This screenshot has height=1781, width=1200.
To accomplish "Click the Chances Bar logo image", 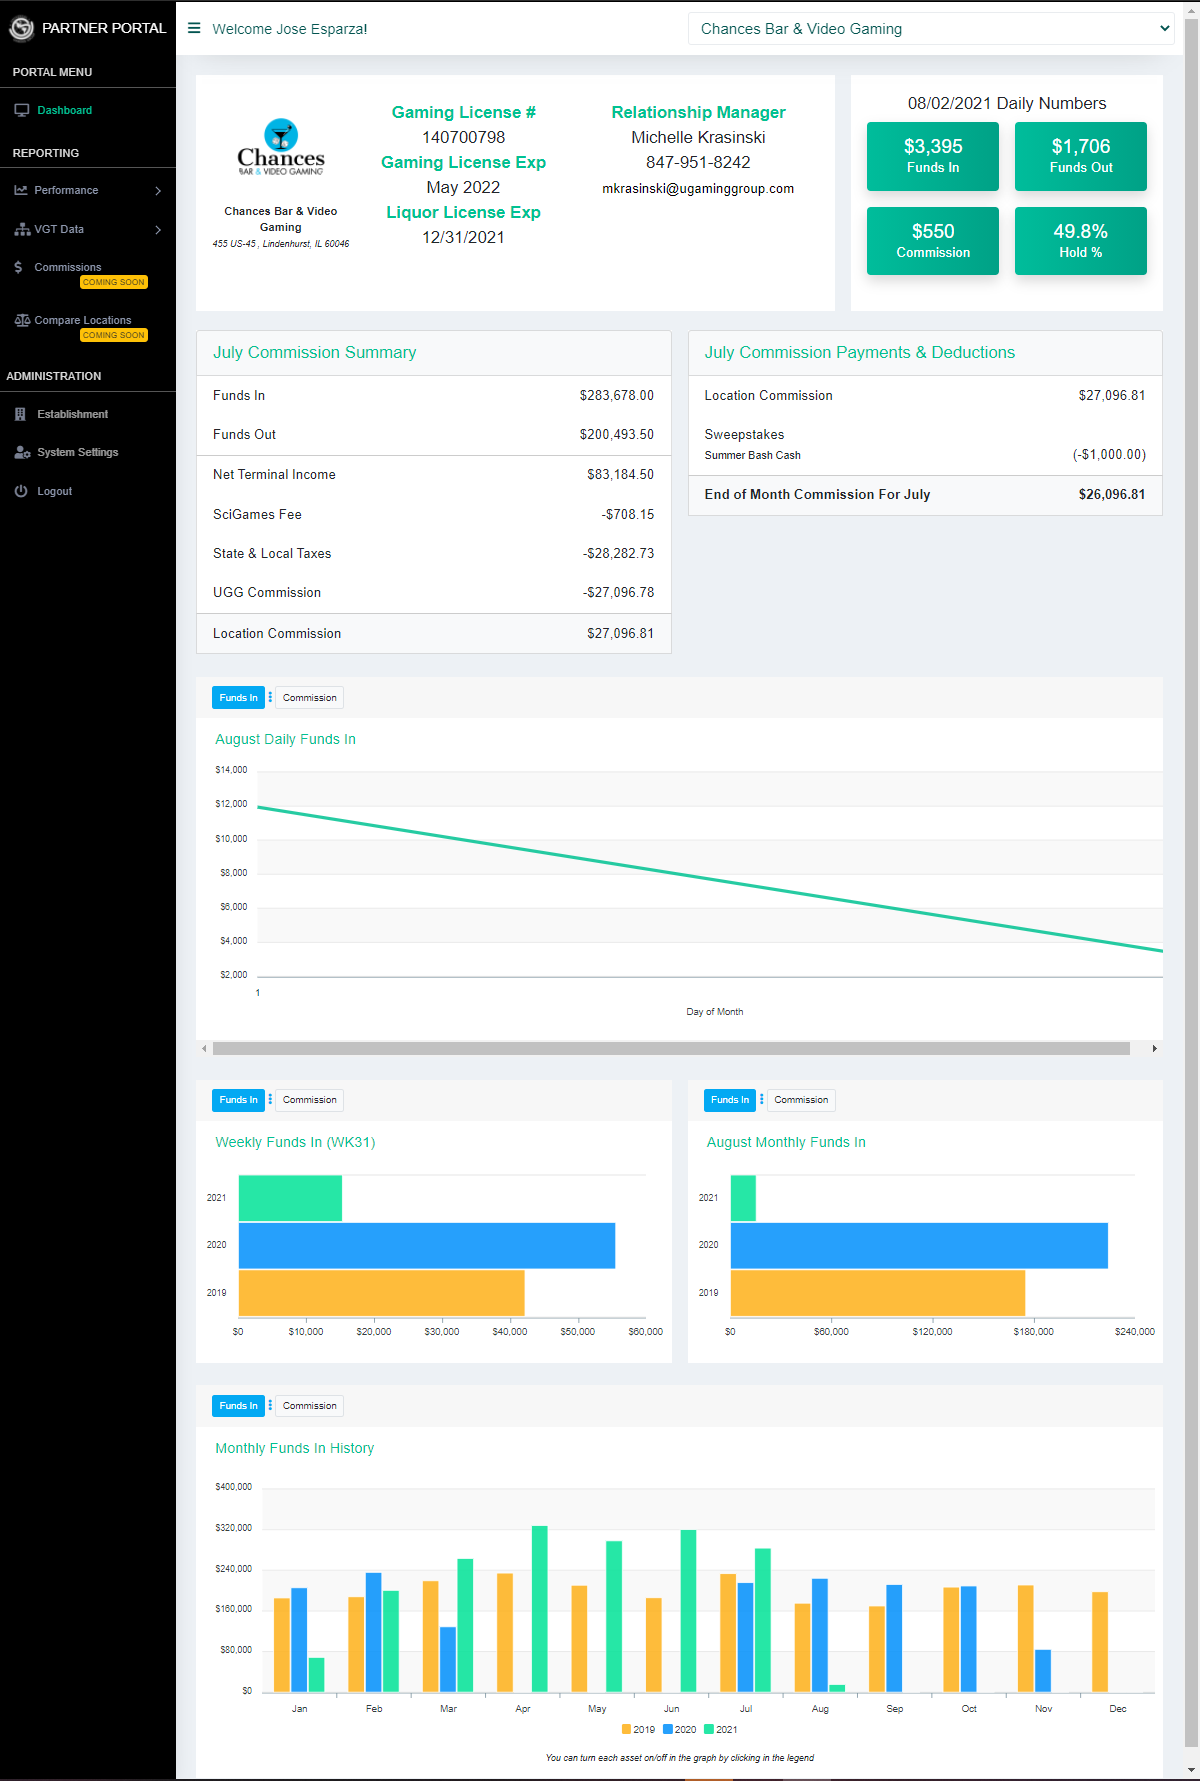I will pyautogui.click(x=281, y=148).
